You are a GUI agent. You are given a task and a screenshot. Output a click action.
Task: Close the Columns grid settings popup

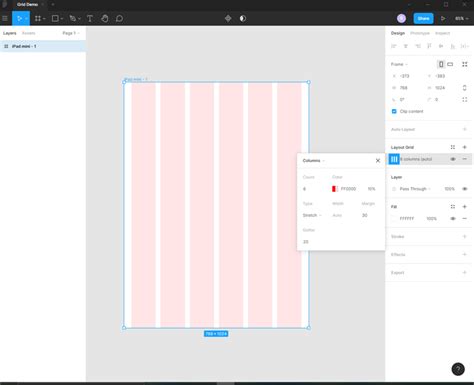point(378,160)
